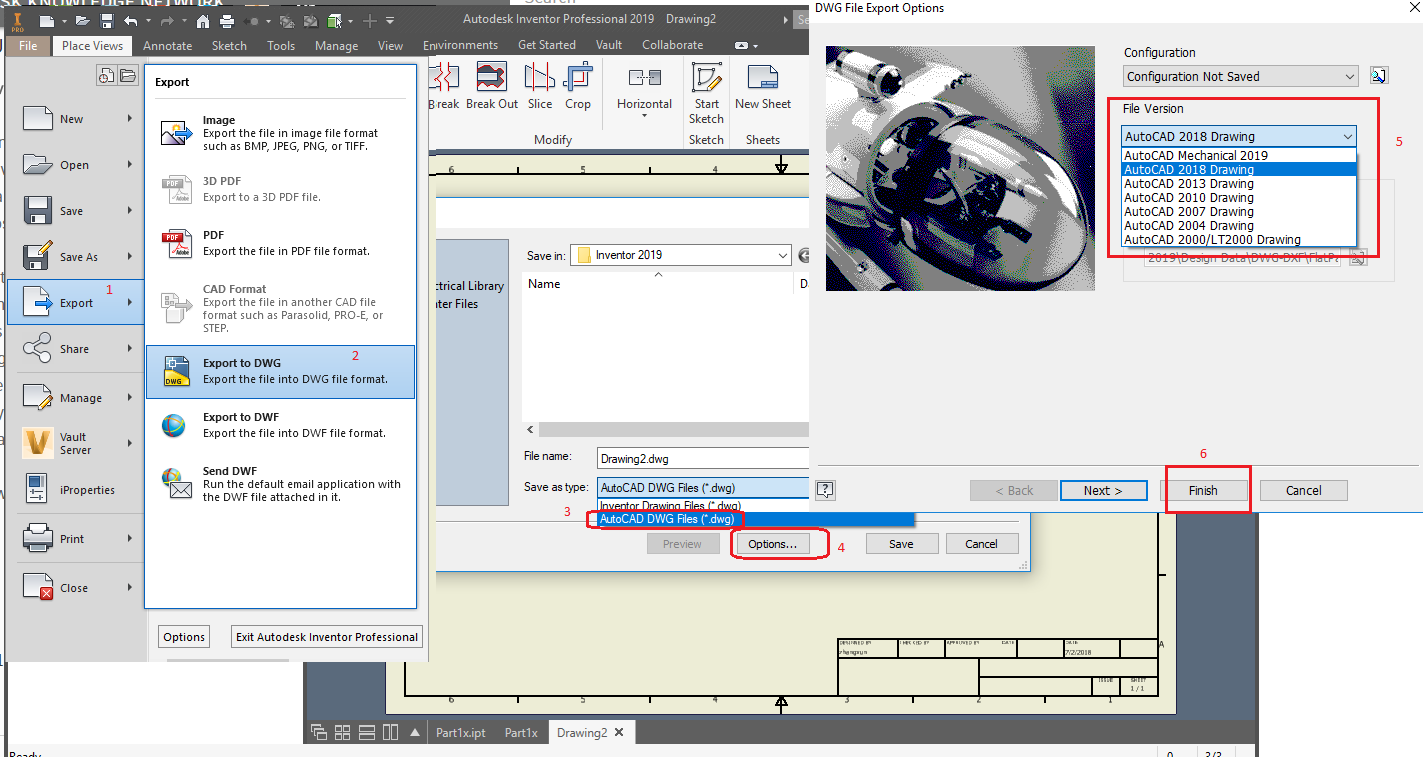Collapse the File Version dropdown
Screen dimensions: 1423x757
coord(1347,136)
